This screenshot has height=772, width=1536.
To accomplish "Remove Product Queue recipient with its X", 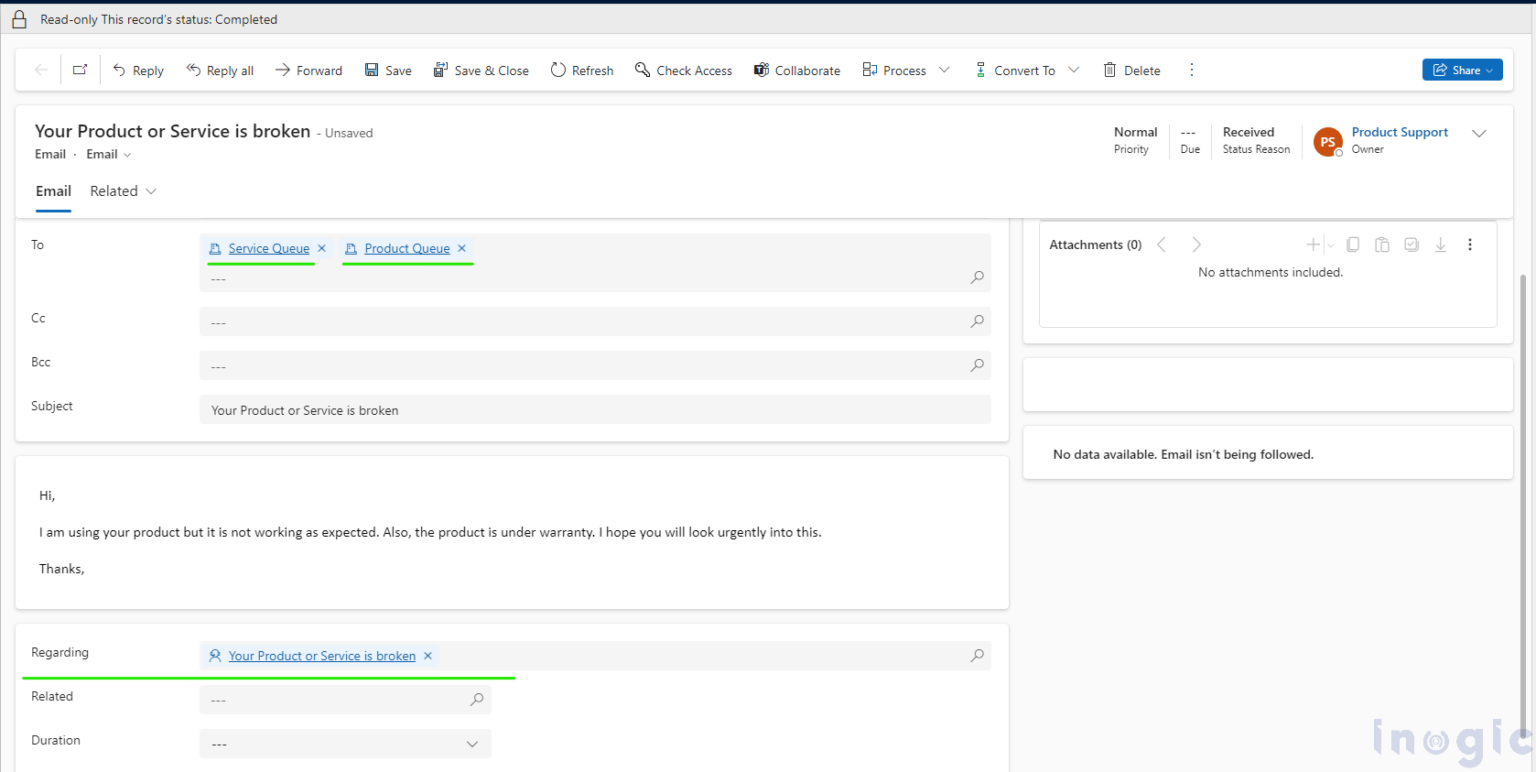I will (x=461, y=248).
